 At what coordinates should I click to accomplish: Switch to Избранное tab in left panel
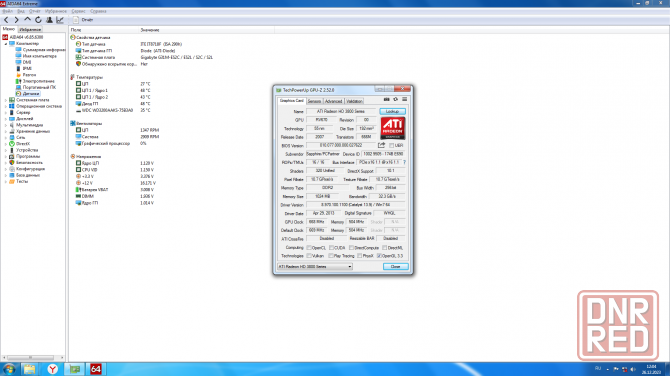30,29
